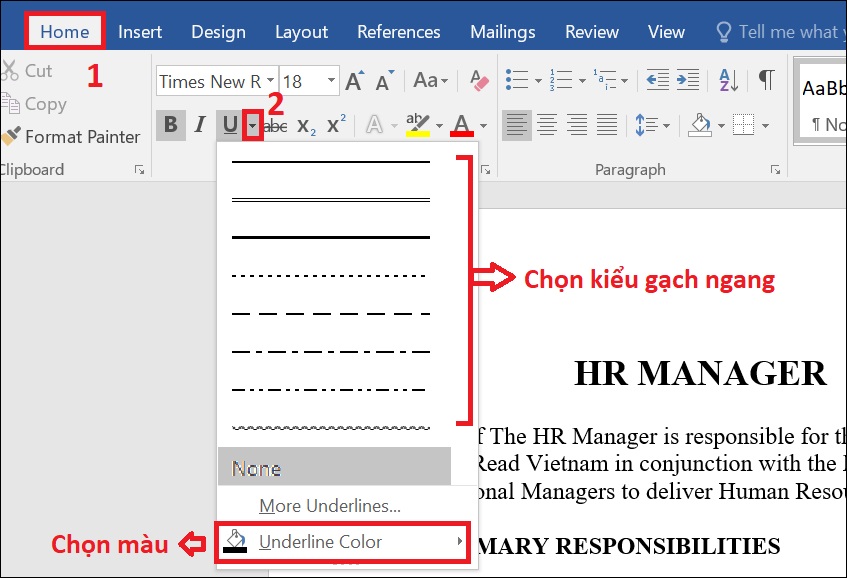The width and height of the screenshot is (847, 578).
Task: Toggle Italic formatting
Action: [200, 125]
